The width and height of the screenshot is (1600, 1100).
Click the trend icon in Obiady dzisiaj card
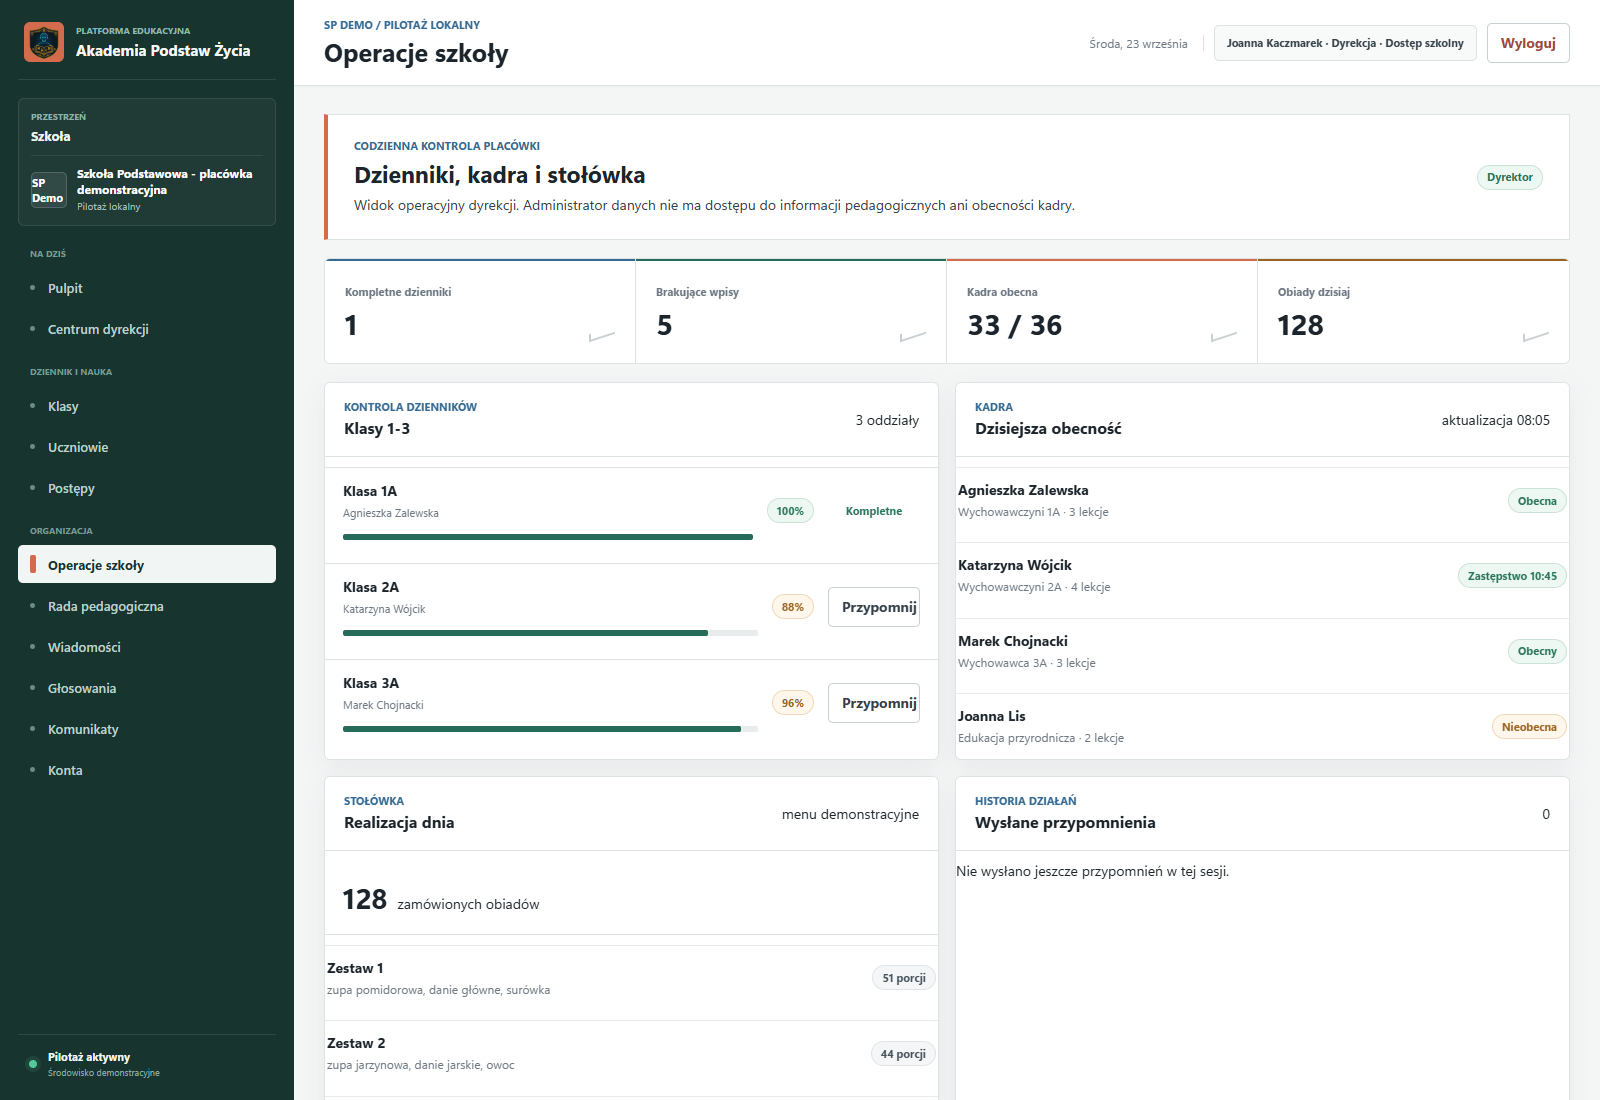[1535, 336]
